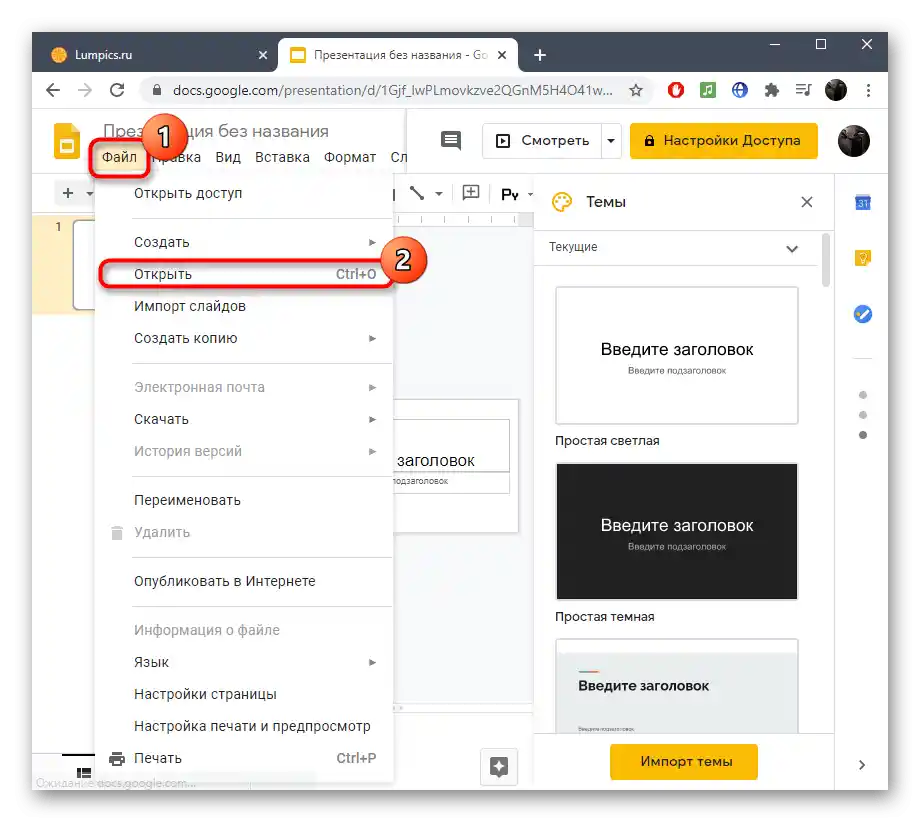920x822 pixels.
Task: Open the Google account avatar in Slides
Action: point(854,141)
